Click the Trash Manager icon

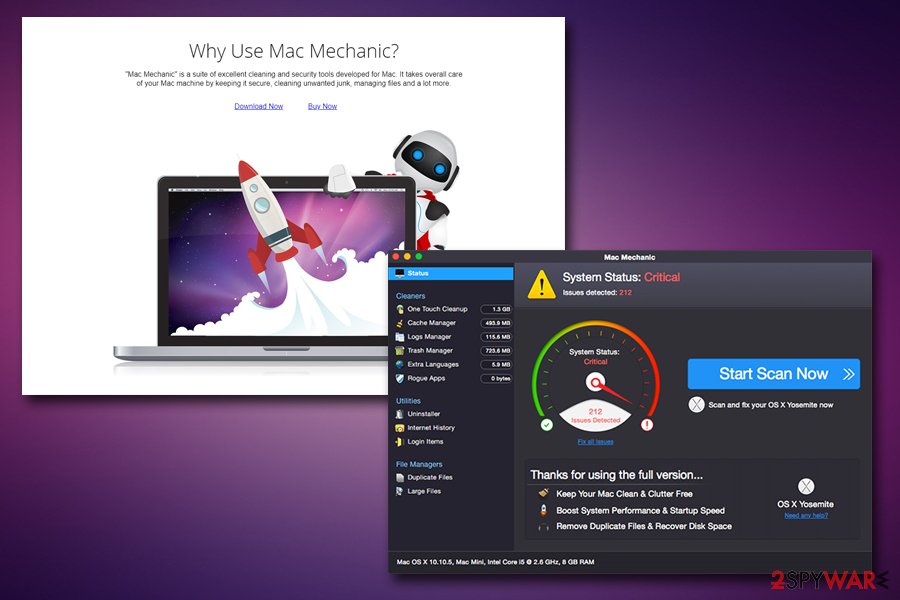399,350
